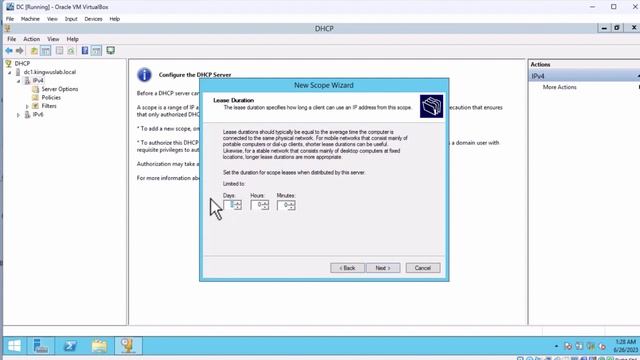The height and width of the screenshot is (360, 640).
Task: Click the Refresh toolbar icon
Action: 71,51
